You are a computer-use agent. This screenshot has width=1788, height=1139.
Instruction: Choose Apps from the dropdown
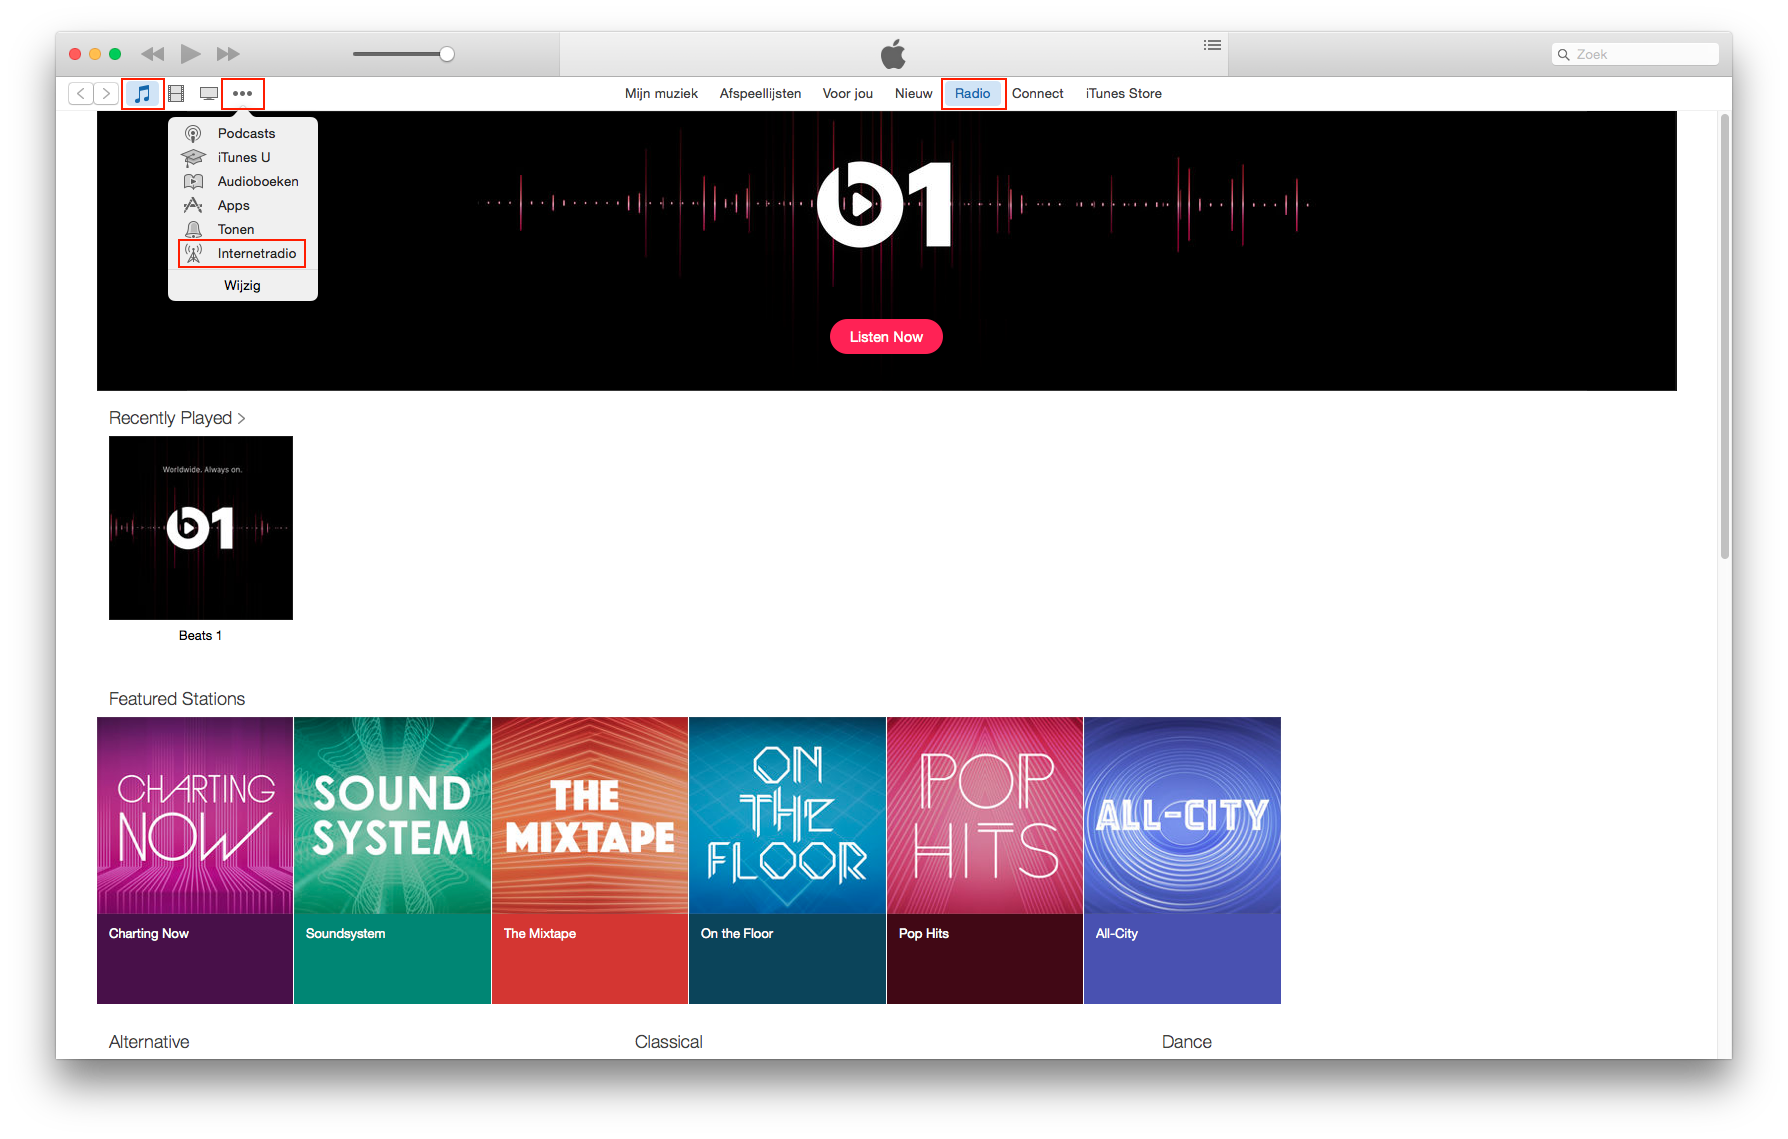point(242,205)
